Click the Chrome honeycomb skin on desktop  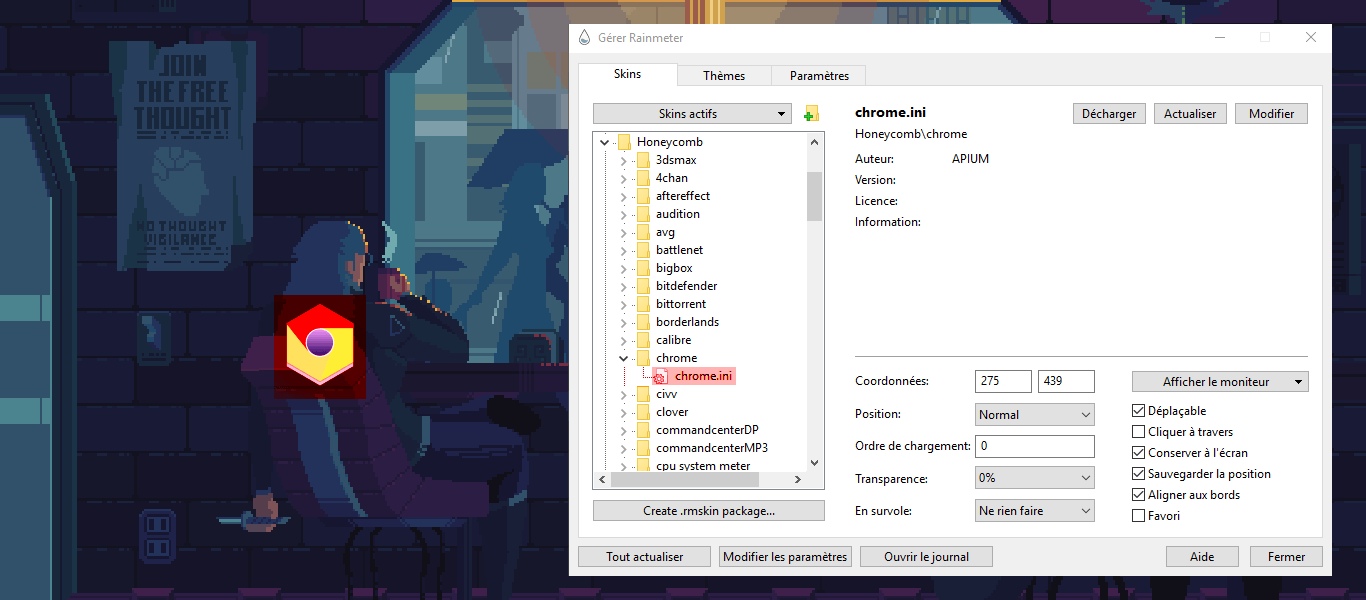click(x=319, y=345)
